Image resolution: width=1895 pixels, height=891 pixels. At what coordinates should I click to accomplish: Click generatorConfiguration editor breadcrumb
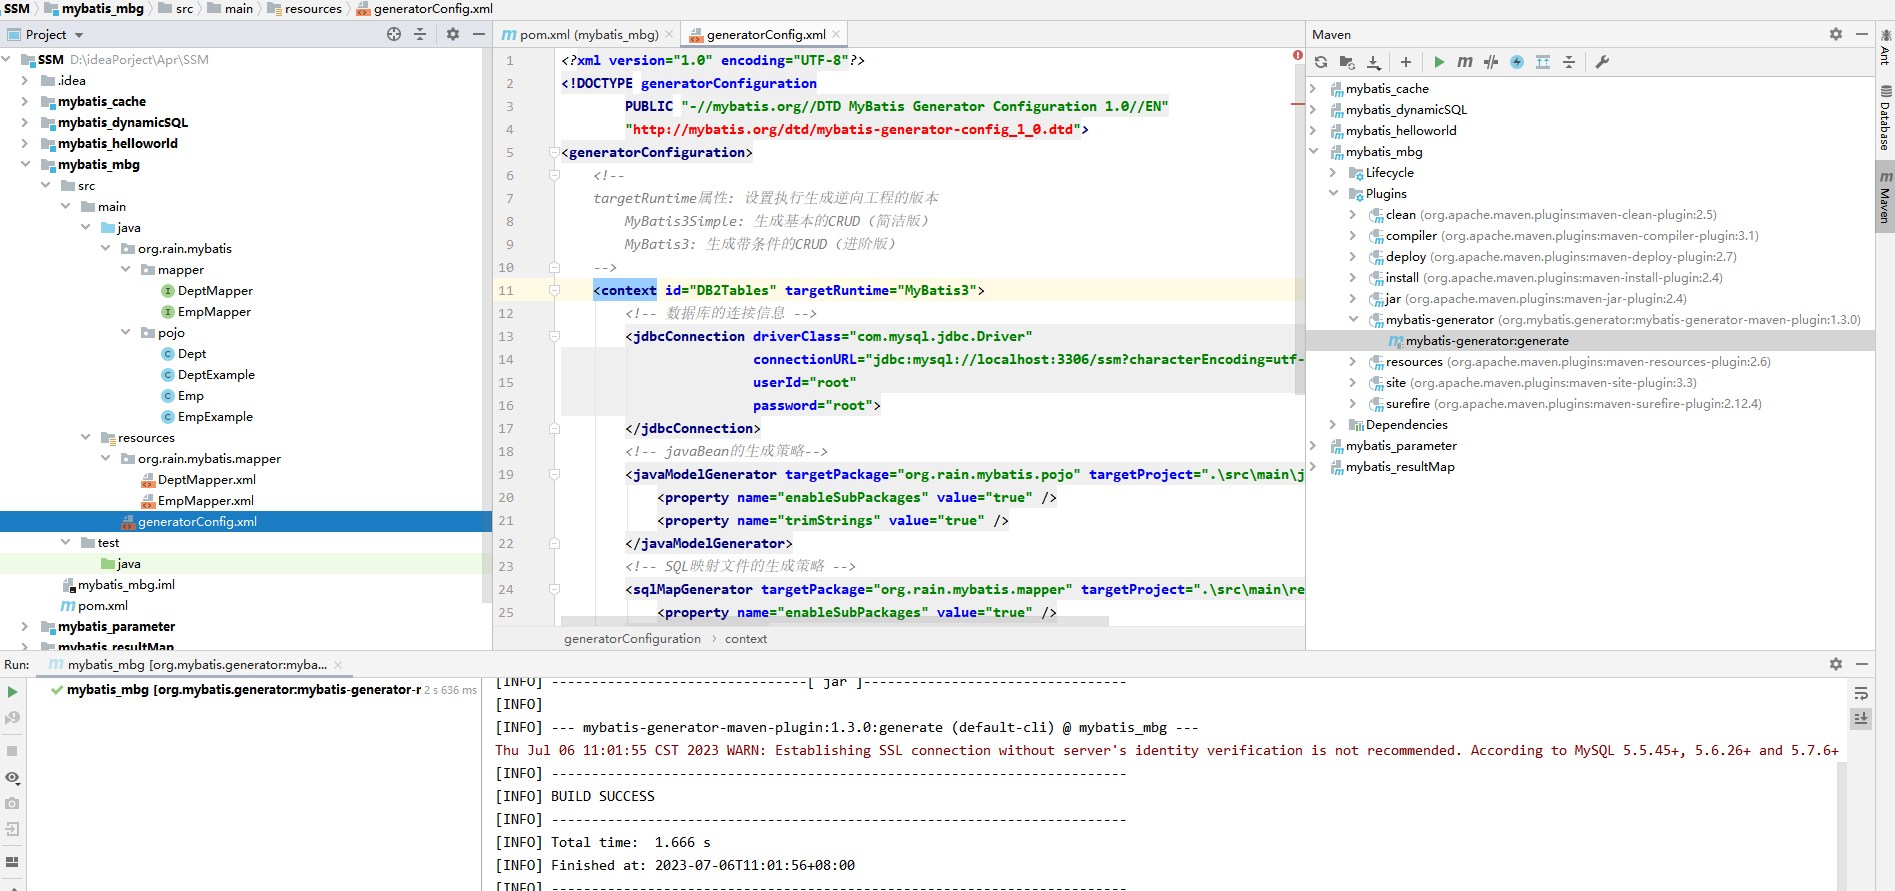click(632, 638)
